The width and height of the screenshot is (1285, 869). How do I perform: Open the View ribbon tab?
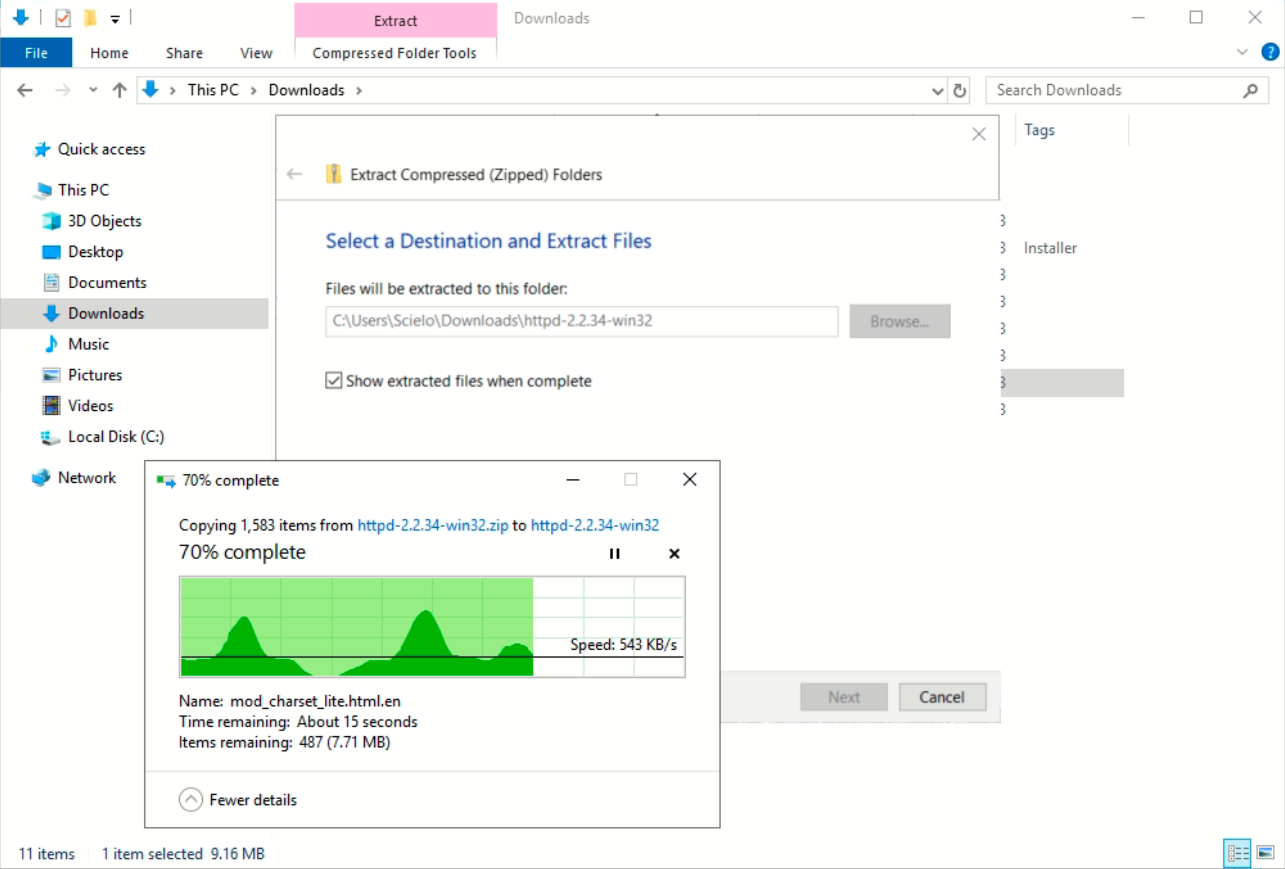pos(256,53)
